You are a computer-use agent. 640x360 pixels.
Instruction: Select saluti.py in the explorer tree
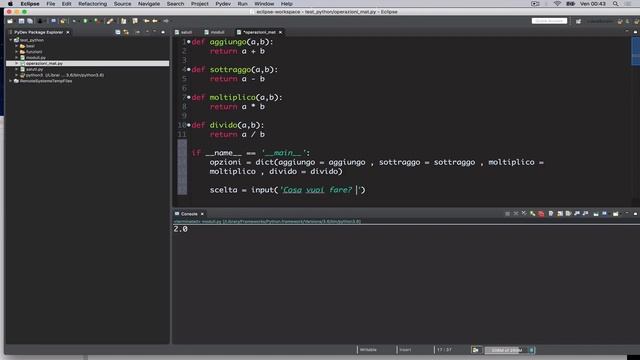point(34,69)
